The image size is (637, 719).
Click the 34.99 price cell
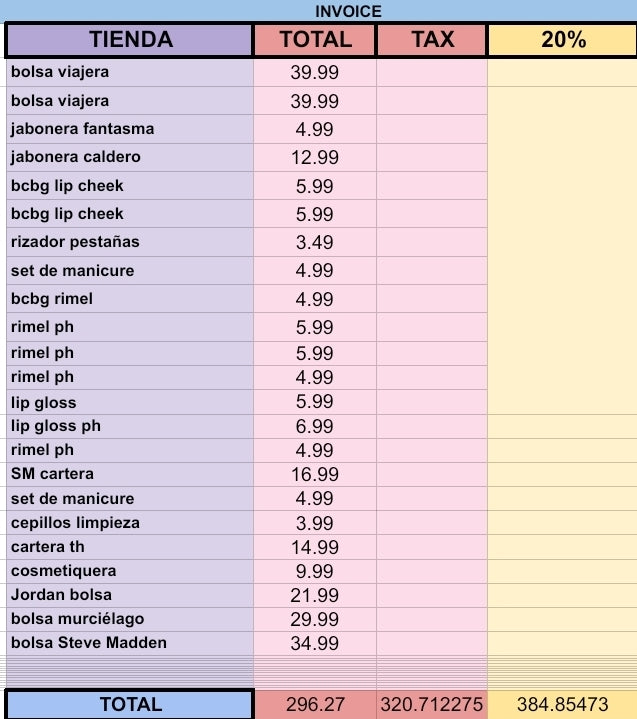pos(315,644)
